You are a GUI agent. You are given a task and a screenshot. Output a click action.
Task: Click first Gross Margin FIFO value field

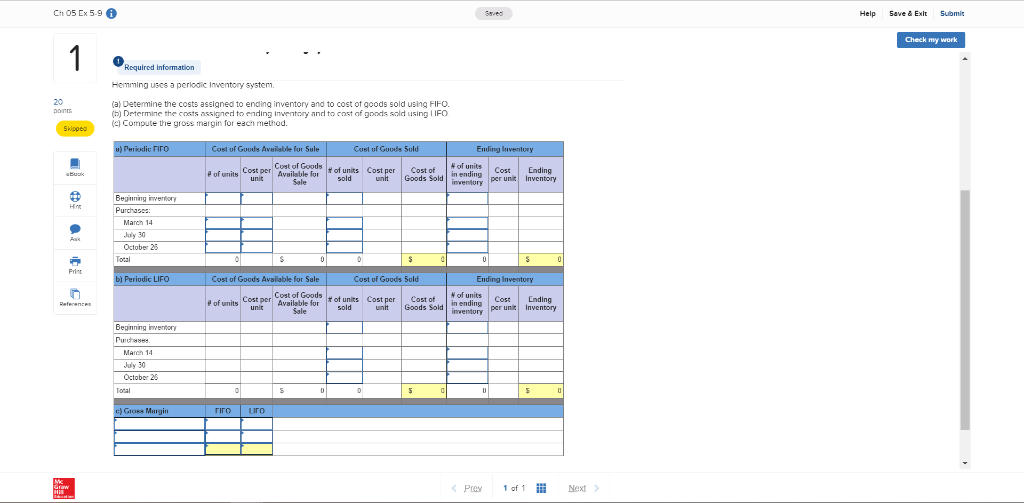pos(223,424)
